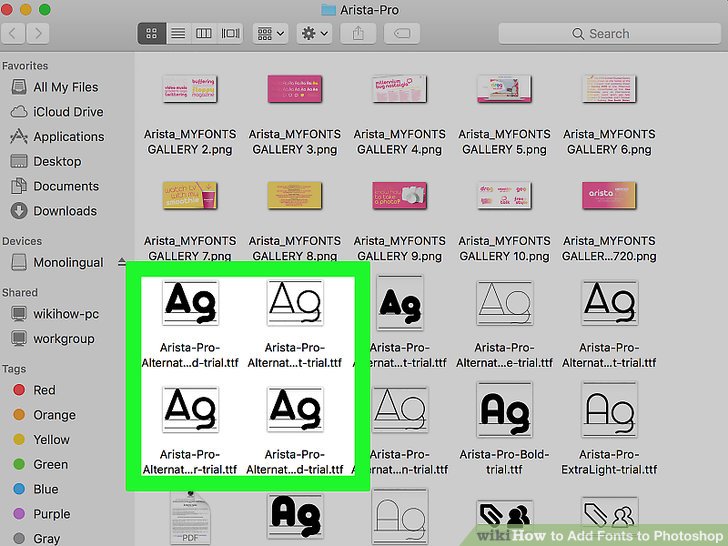This screenshot has width=728, height=546.
Task: Click into the Search field
Action: [x=610, y=33]
